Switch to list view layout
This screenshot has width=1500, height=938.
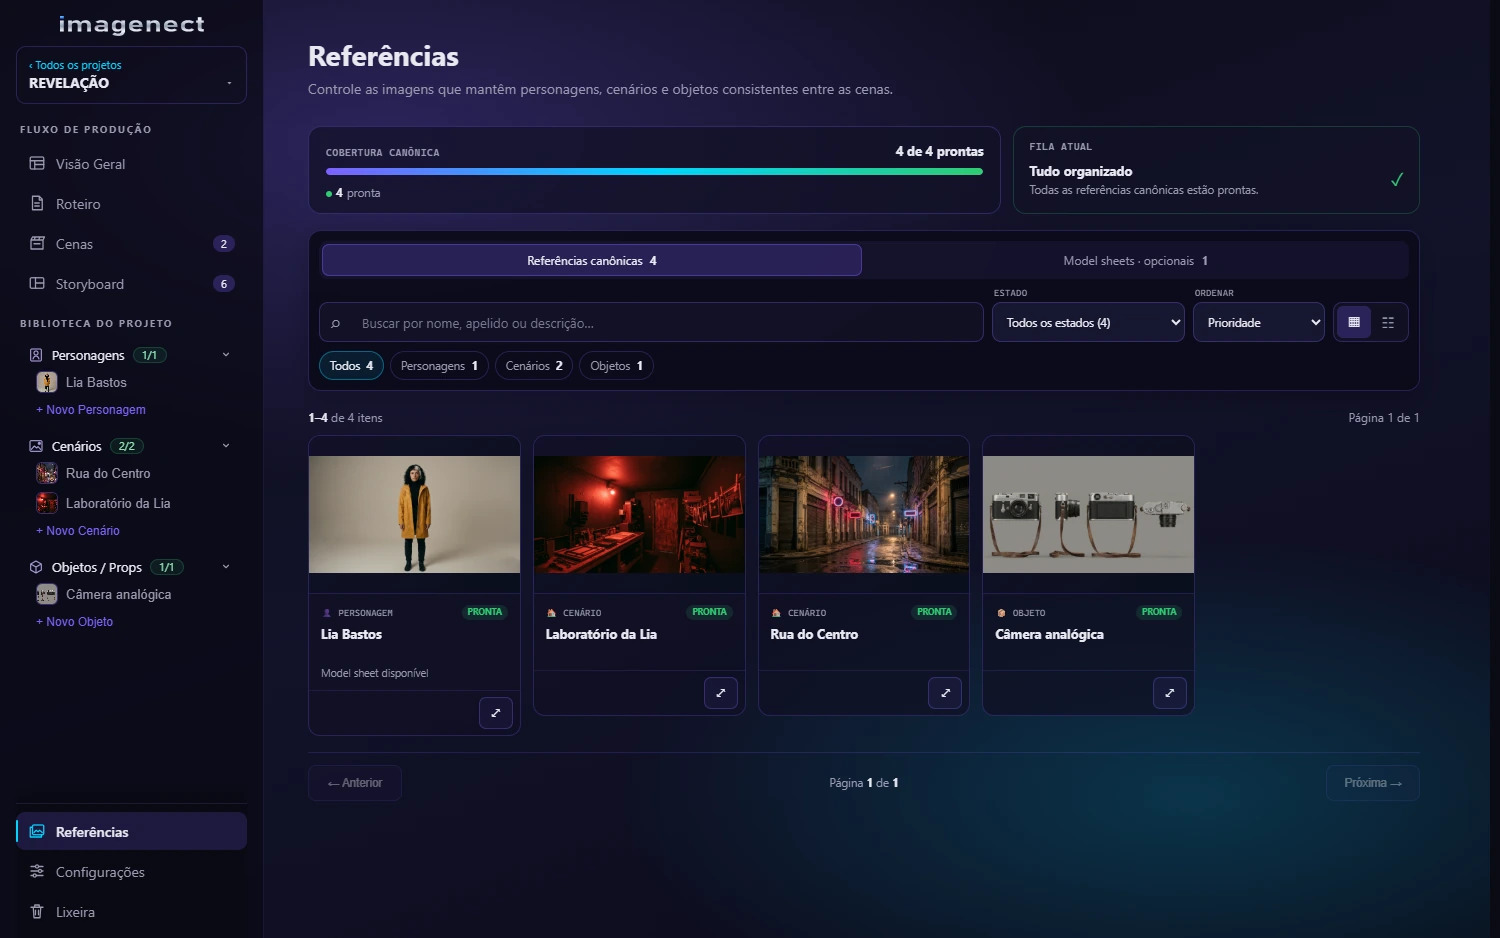1388,322
